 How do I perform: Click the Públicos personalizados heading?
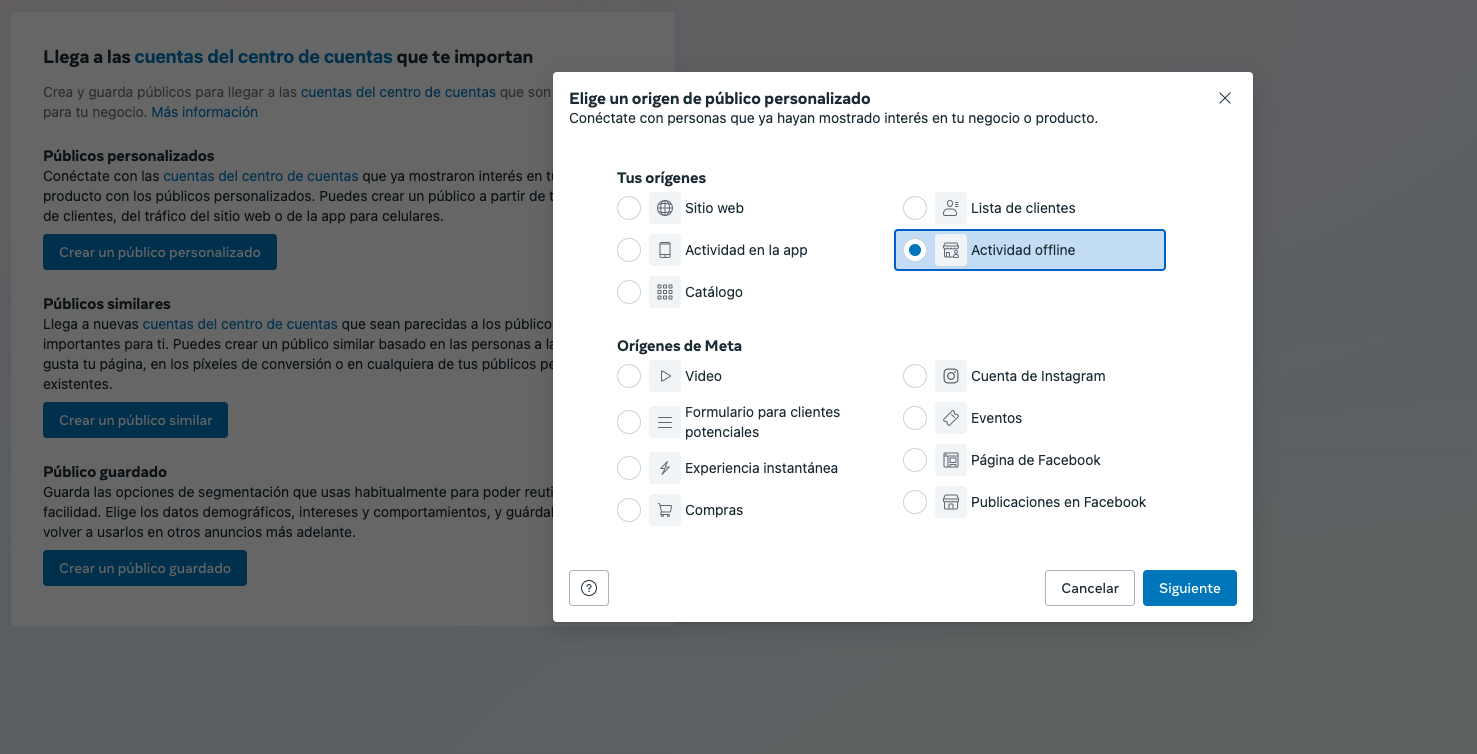pos(129,156)
